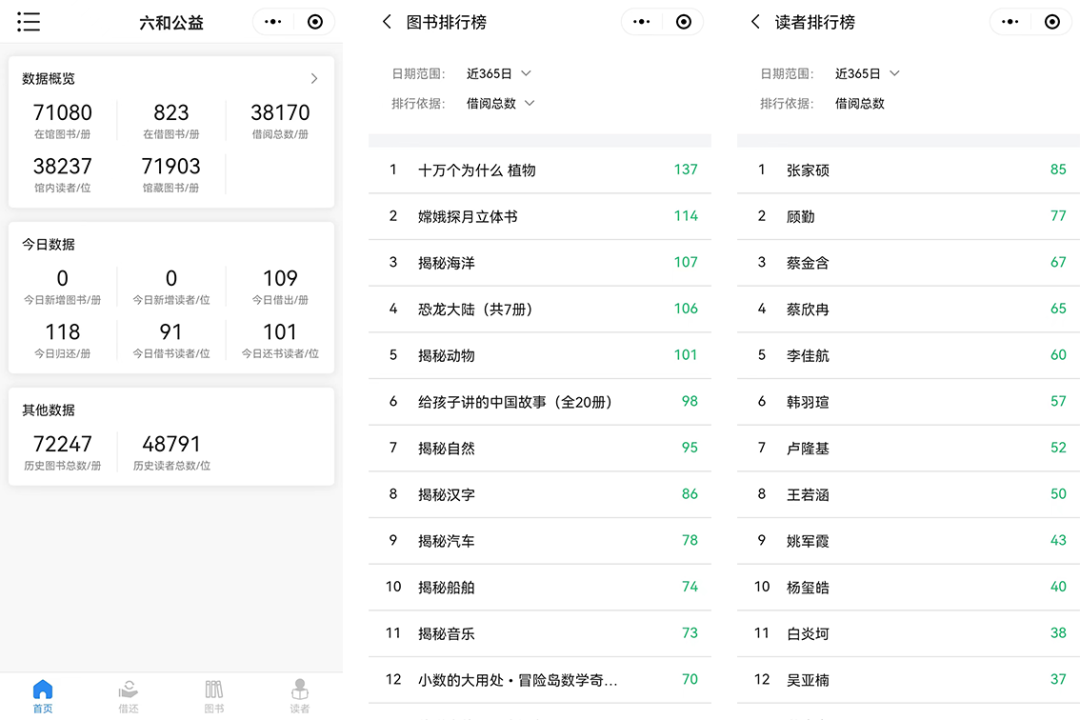Select the 借还 borrow-return tab icon
The image size is (1080, 720).
[x=128, y=692]
